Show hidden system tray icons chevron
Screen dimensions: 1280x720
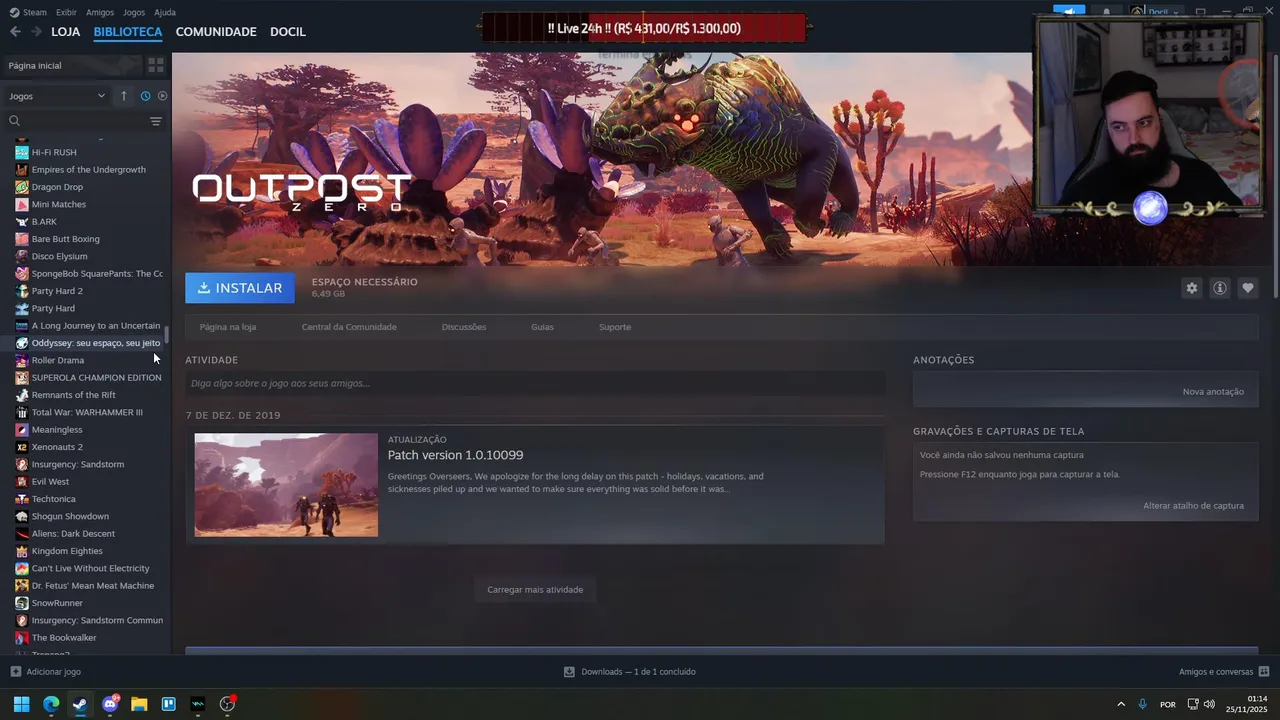pyautogui.click(x=1121, y=704)
